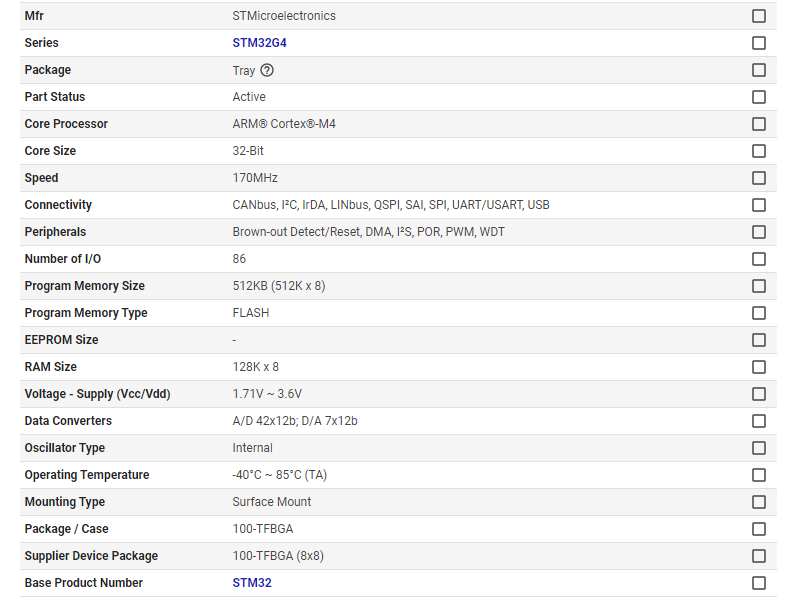The height and width of the screenshot is (603, 790).
Task: Click the Core Processor label
Action: [x=66, y=124]
